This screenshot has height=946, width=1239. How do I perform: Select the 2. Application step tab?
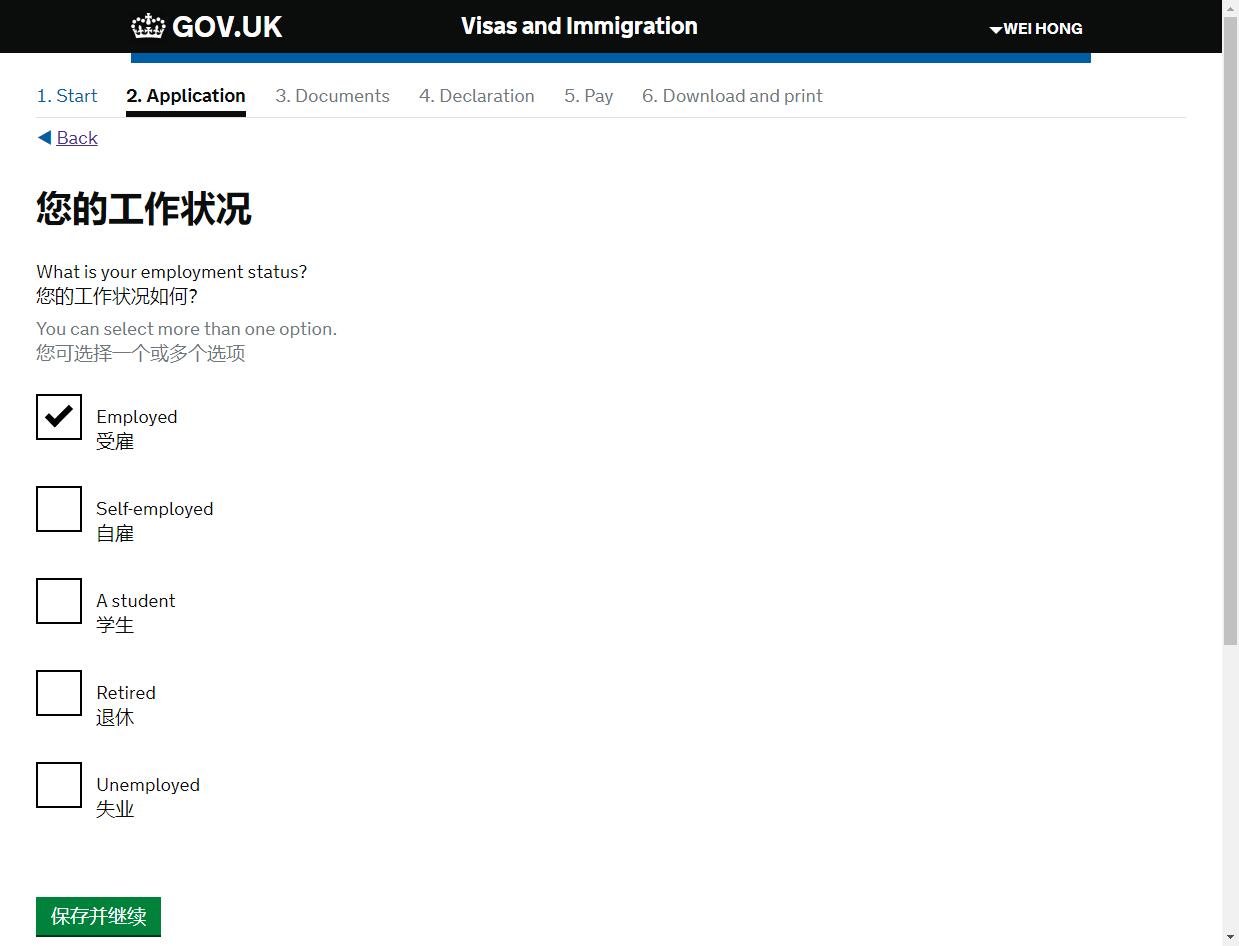click(186, 96)
